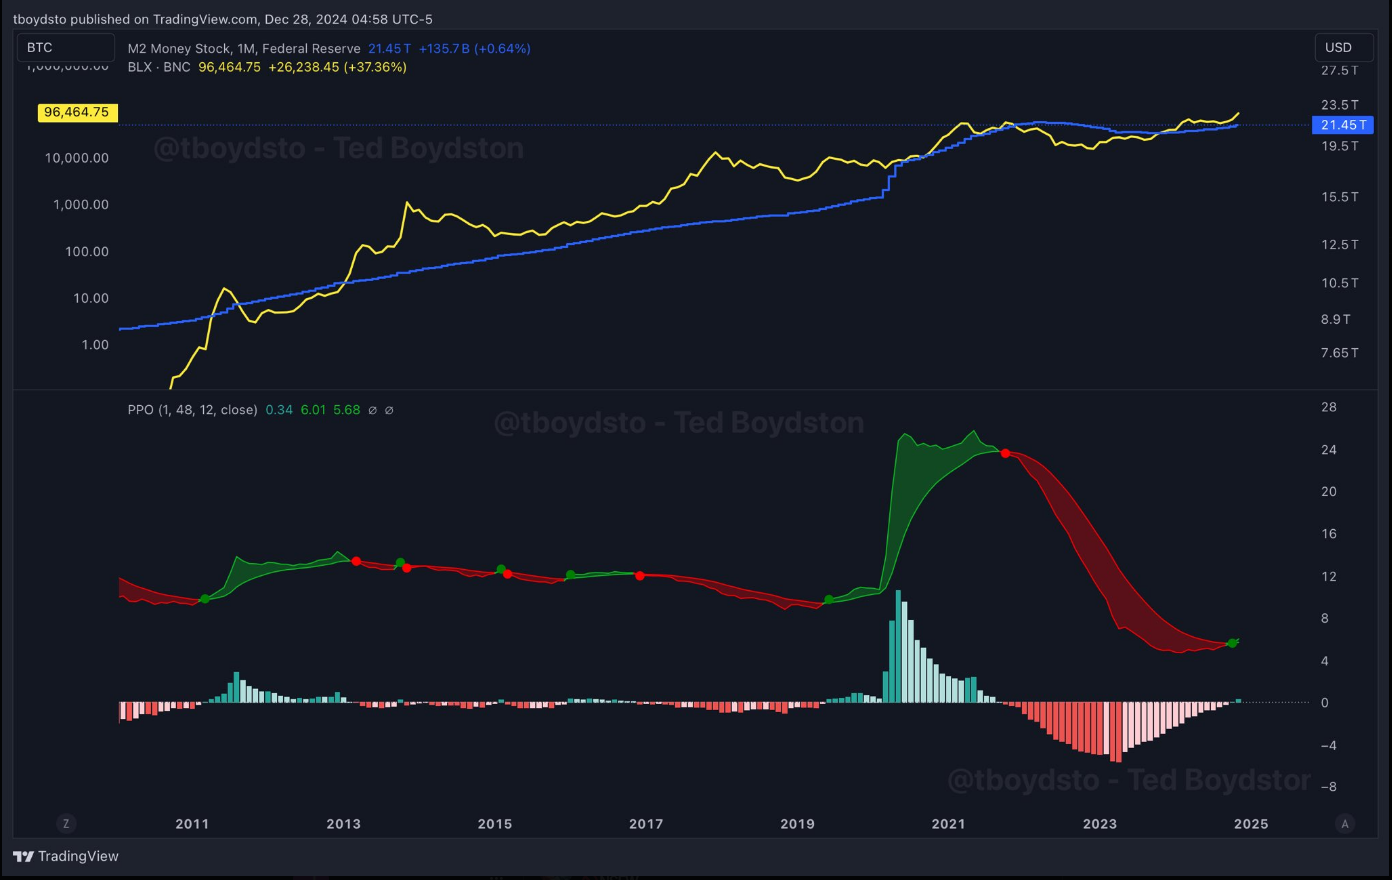Click the green crossover dot near 2011
This screenshot has height=880, width=1392.
point(205,599)
